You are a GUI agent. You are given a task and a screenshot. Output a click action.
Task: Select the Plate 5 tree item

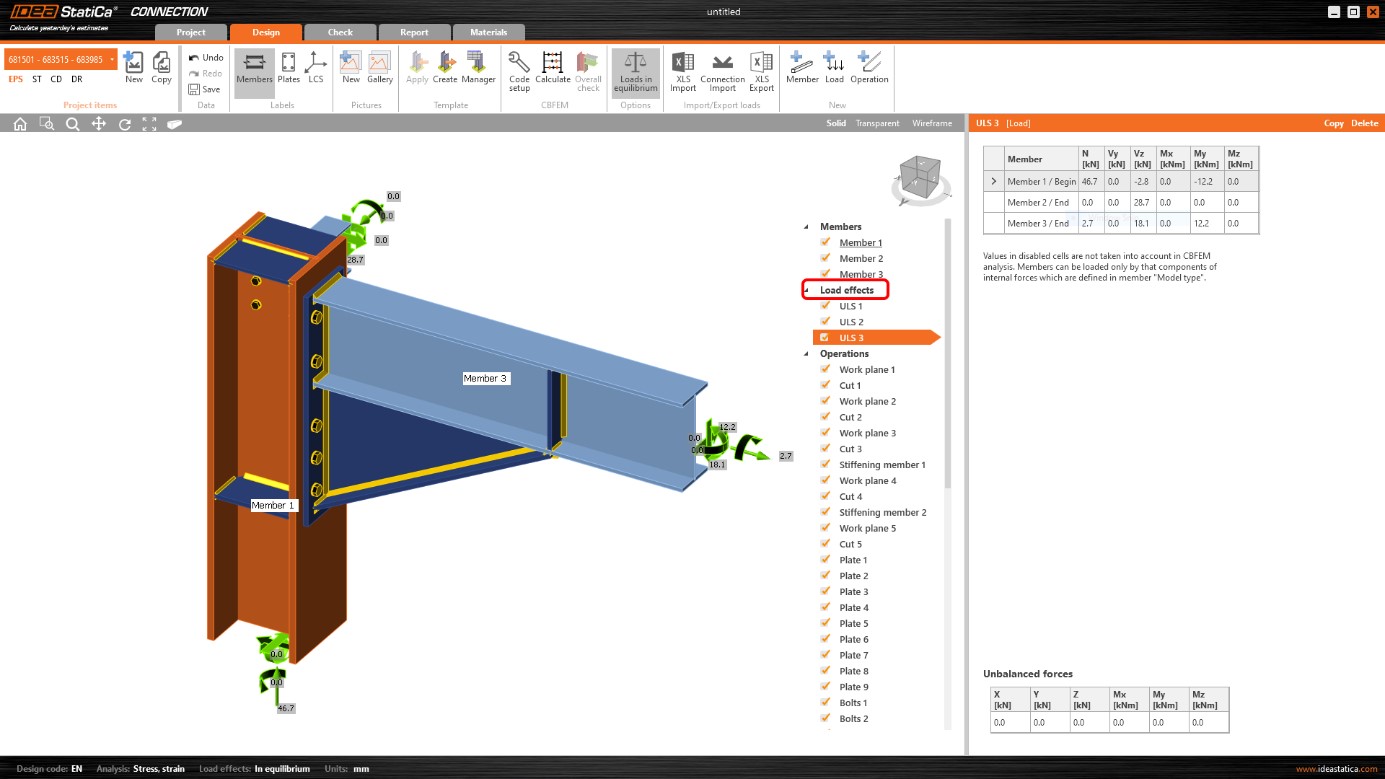[x=853, y=624]
